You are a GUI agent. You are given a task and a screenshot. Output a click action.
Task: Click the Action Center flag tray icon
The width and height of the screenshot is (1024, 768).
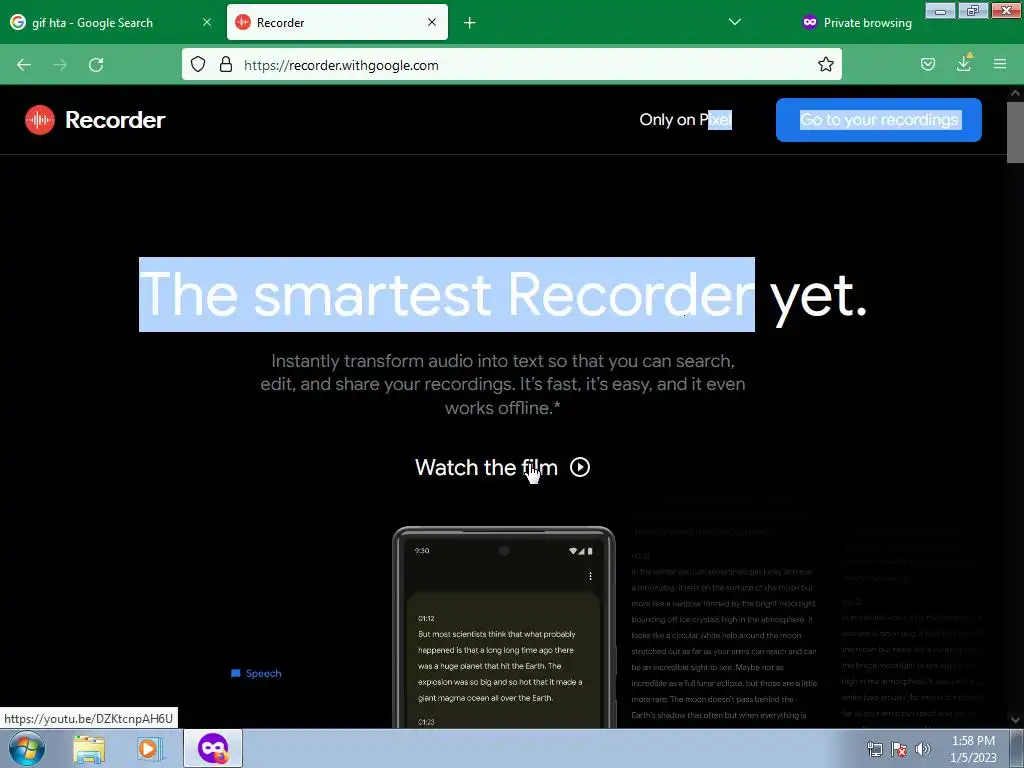[899, 749]
